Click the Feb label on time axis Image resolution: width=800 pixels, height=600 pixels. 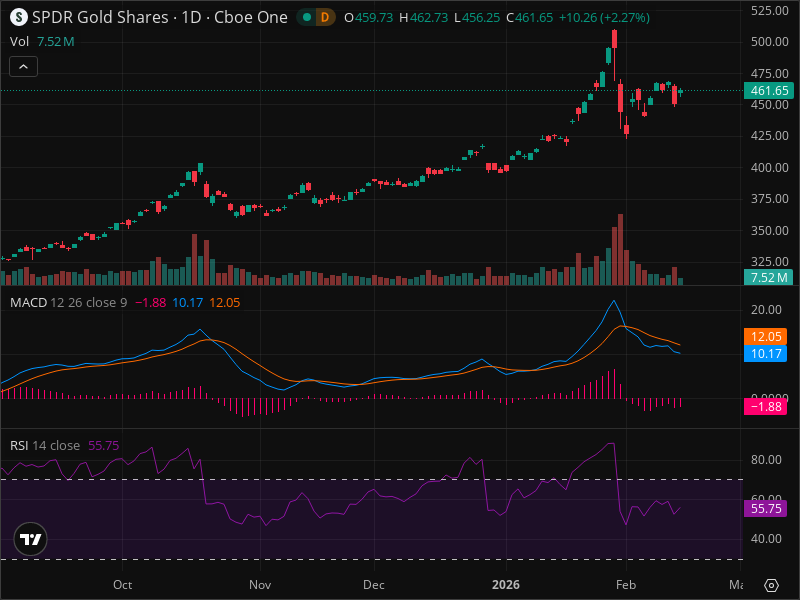(626, 585)
